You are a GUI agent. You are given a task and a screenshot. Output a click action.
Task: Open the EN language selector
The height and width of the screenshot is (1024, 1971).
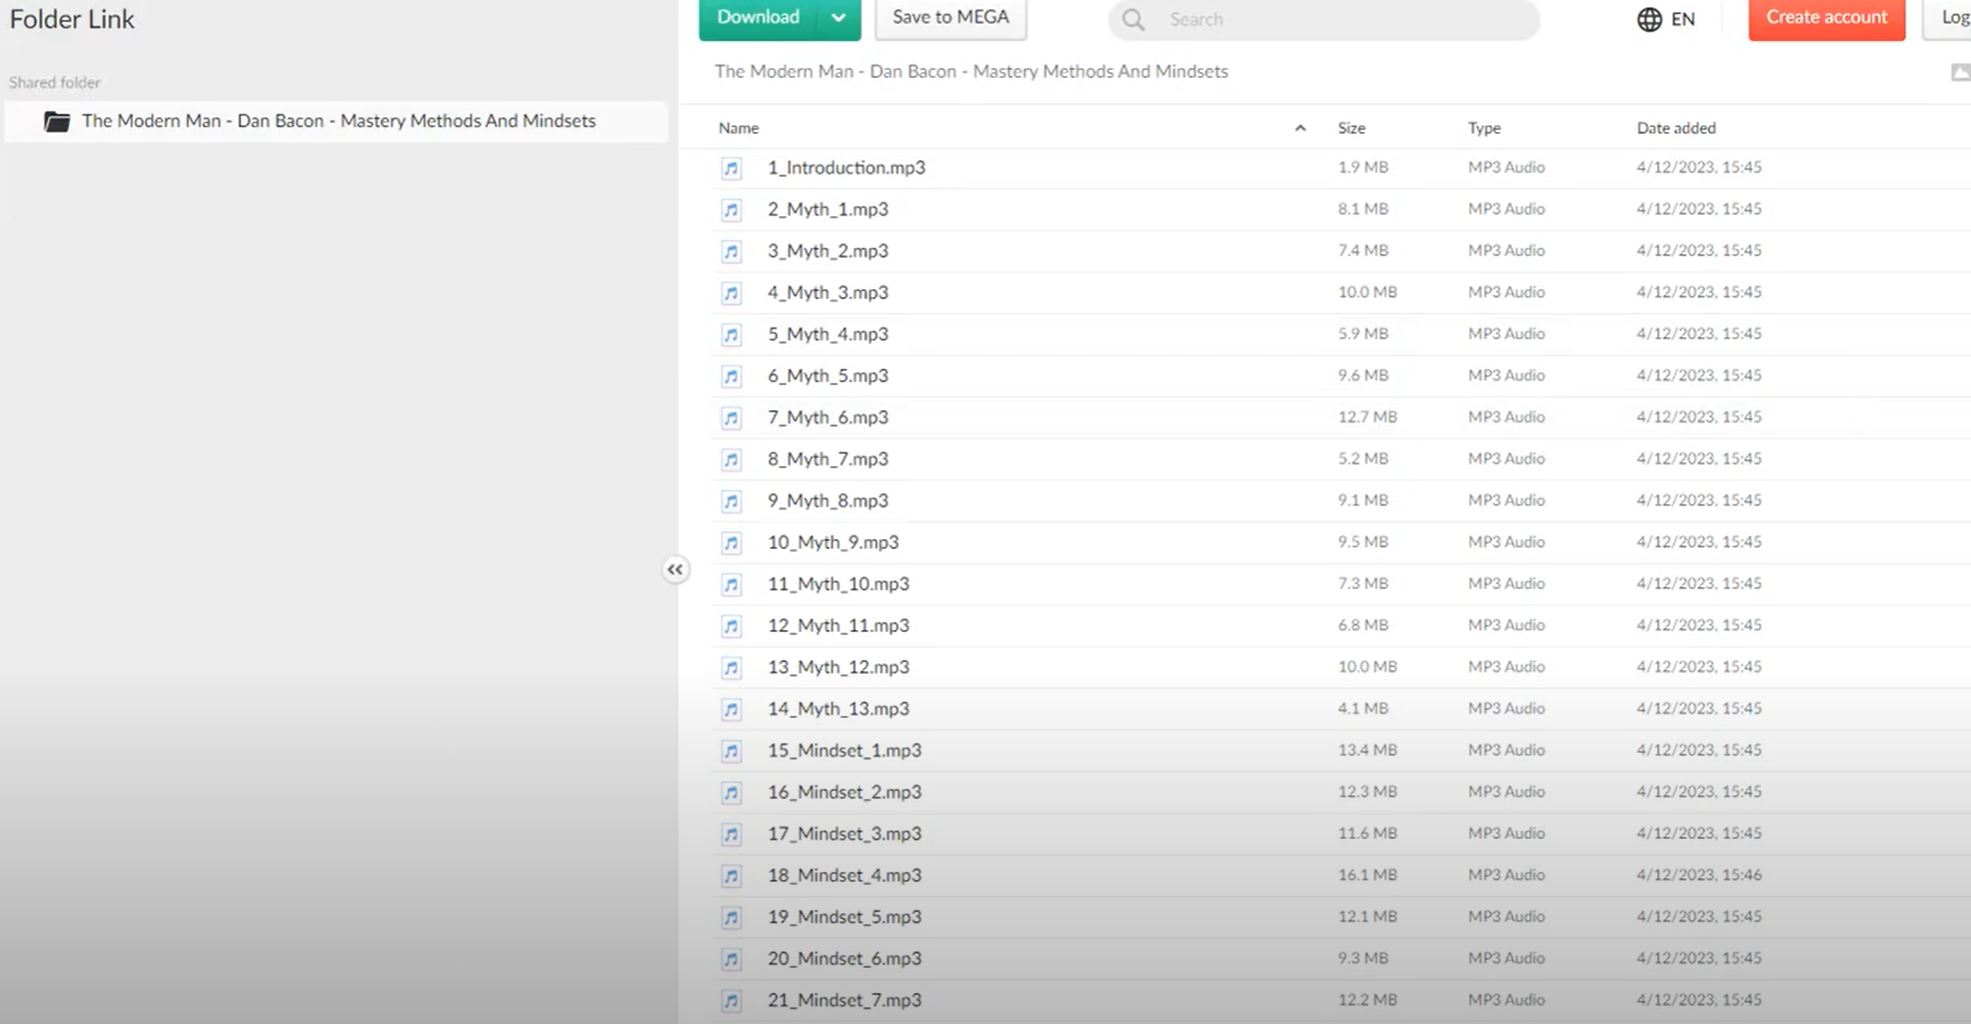tap(1667, 19)
